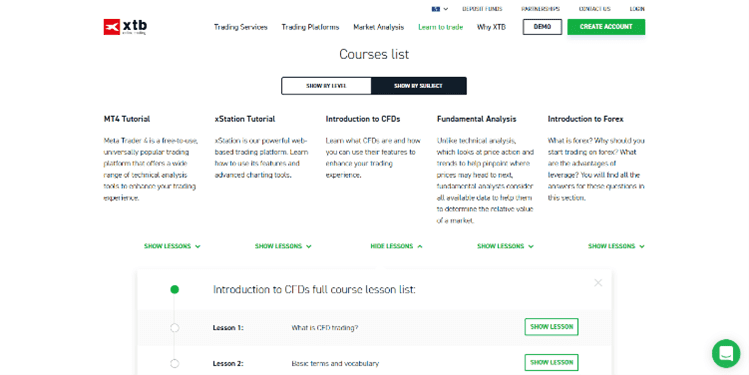Image resolution: width=749 pixels, height=375 pixels.
Task: Open Deposit Funds link
Action: (x=482, y=9)
